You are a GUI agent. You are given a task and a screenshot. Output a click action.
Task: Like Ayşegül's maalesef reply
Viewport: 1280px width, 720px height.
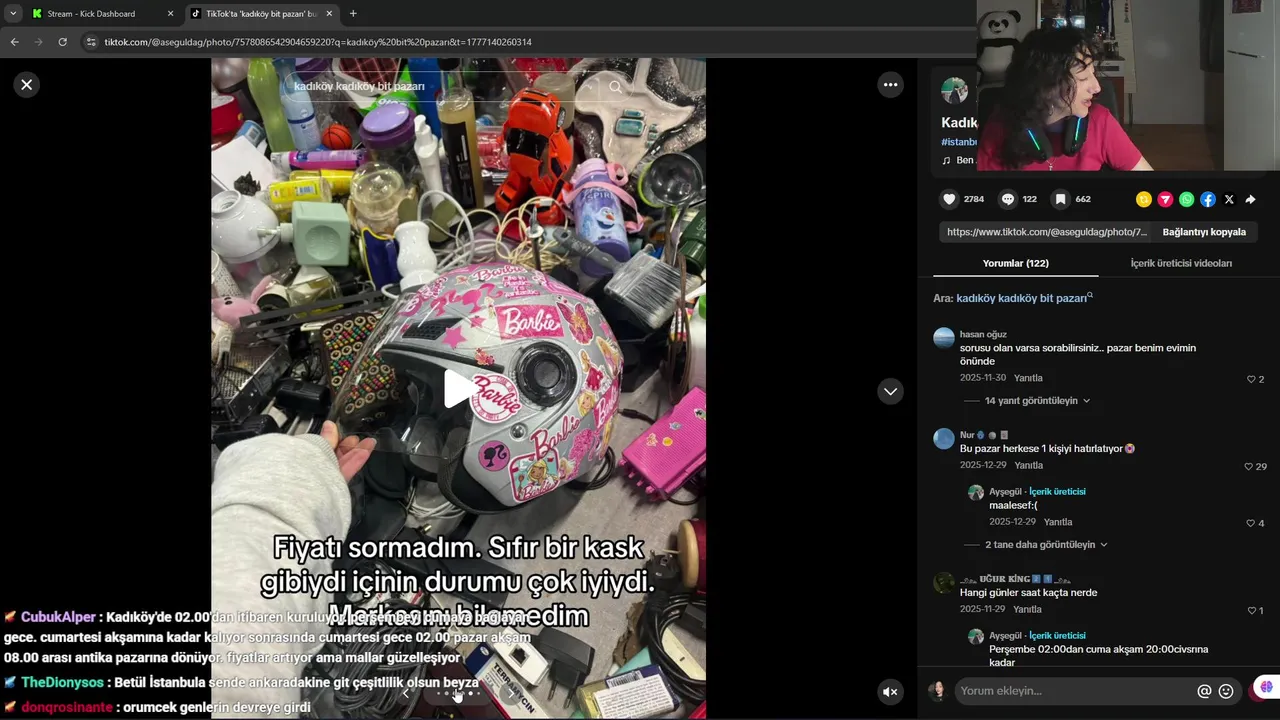coord(1251,523)
